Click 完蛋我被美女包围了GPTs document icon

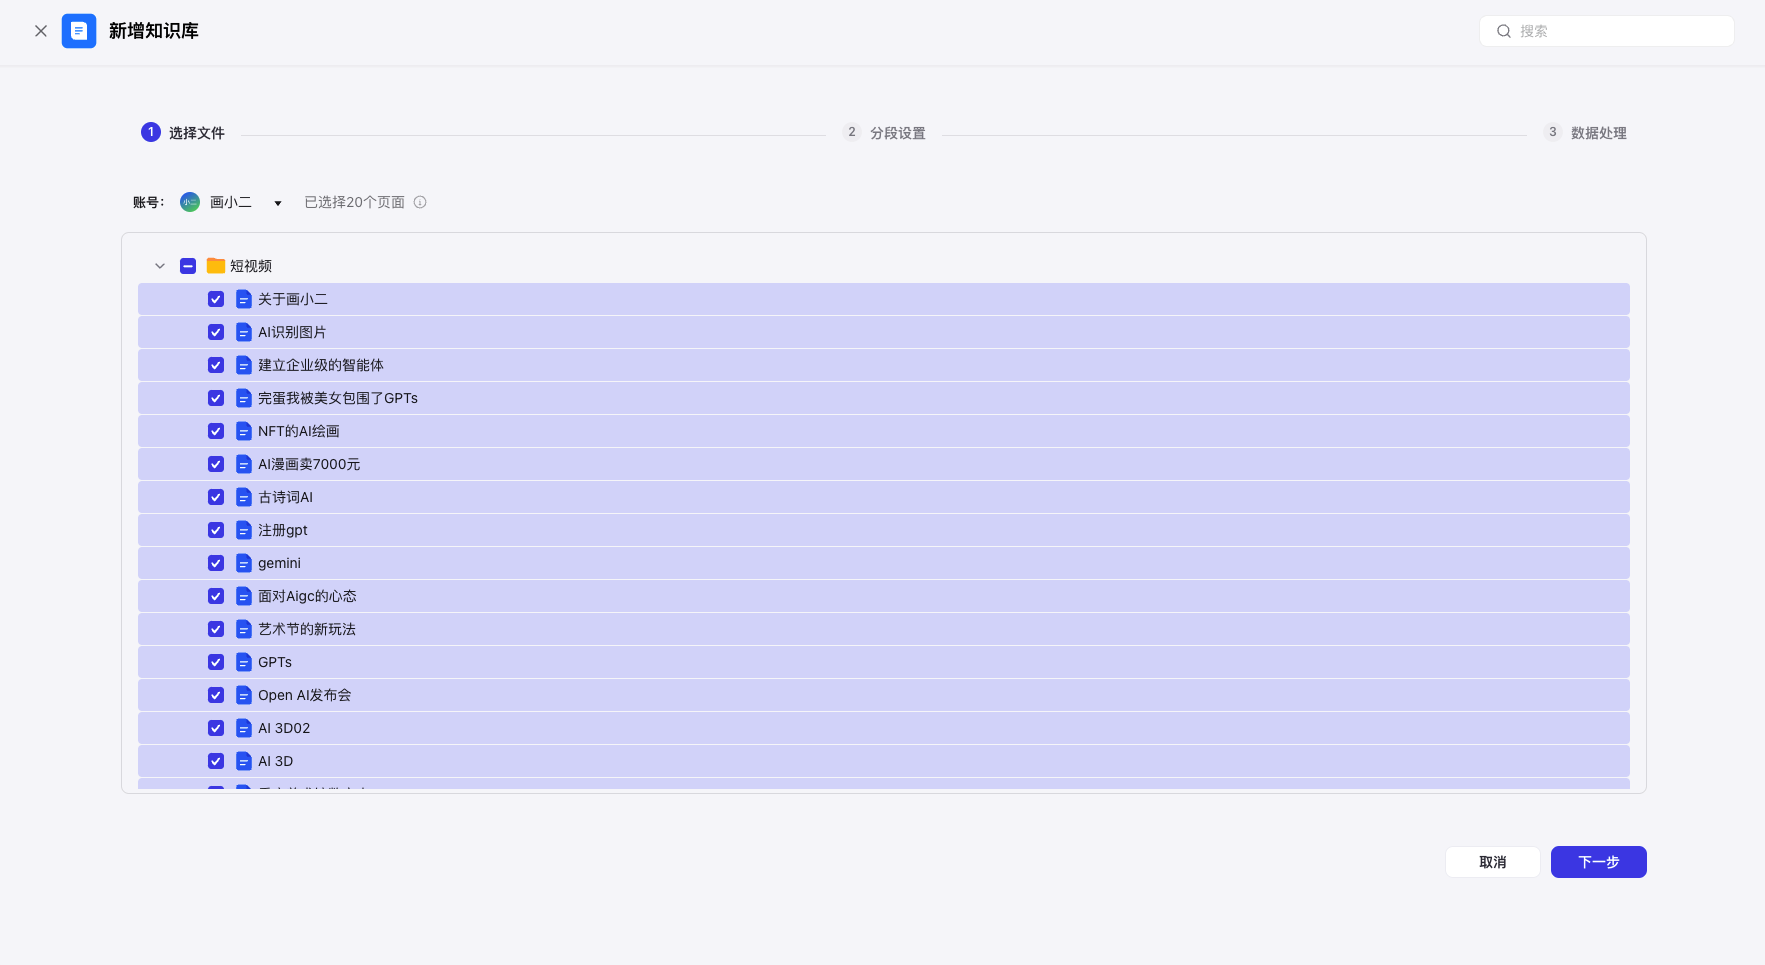244,398
